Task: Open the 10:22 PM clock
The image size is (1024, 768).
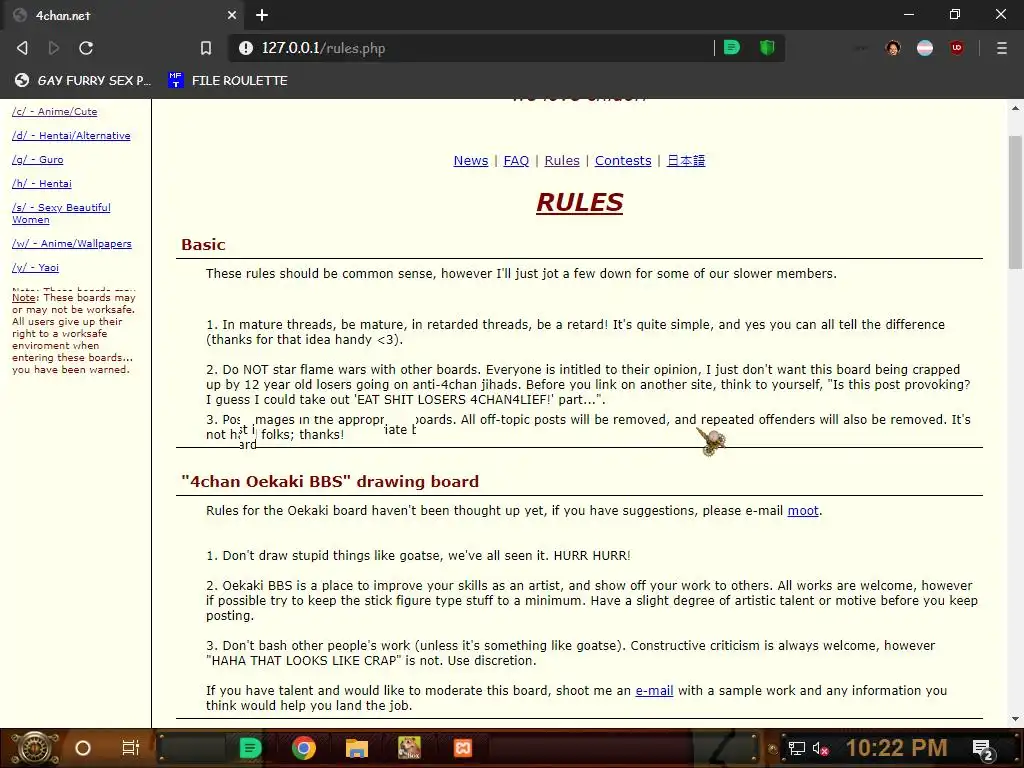Action: (897, 748)
